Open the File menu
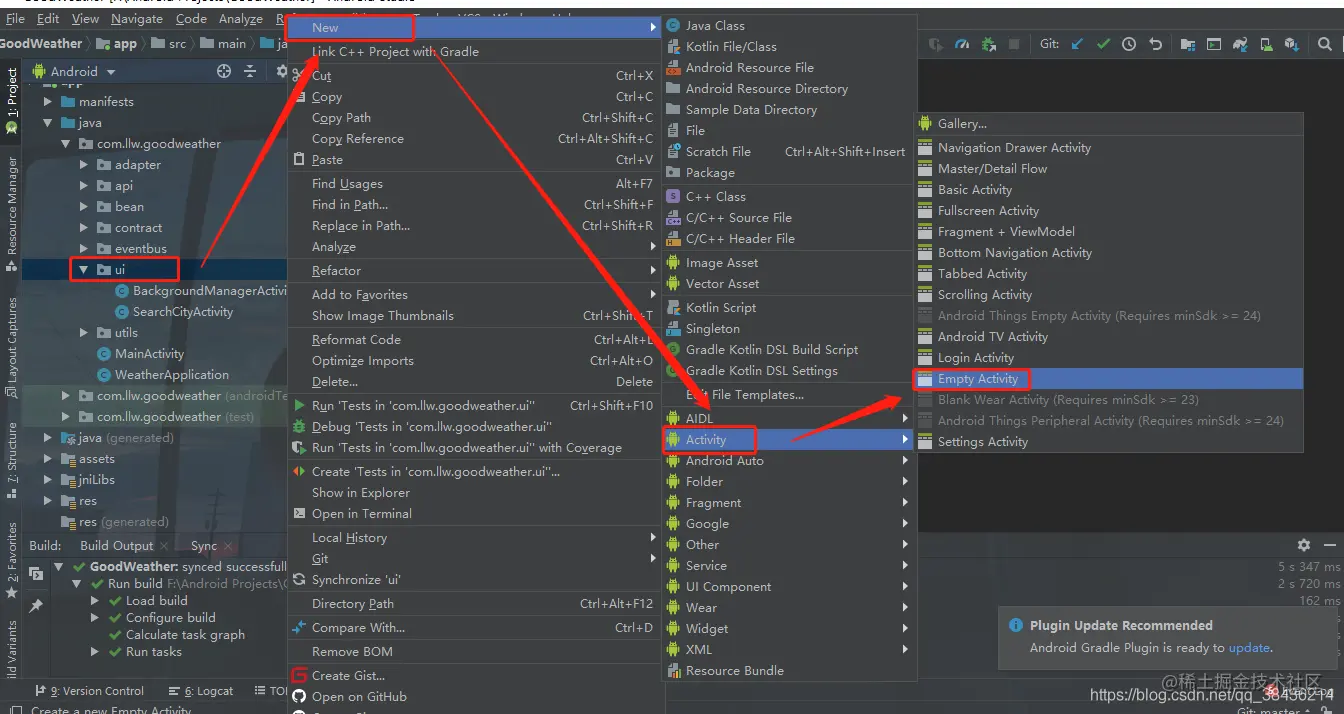 click(x=15, y=18)
